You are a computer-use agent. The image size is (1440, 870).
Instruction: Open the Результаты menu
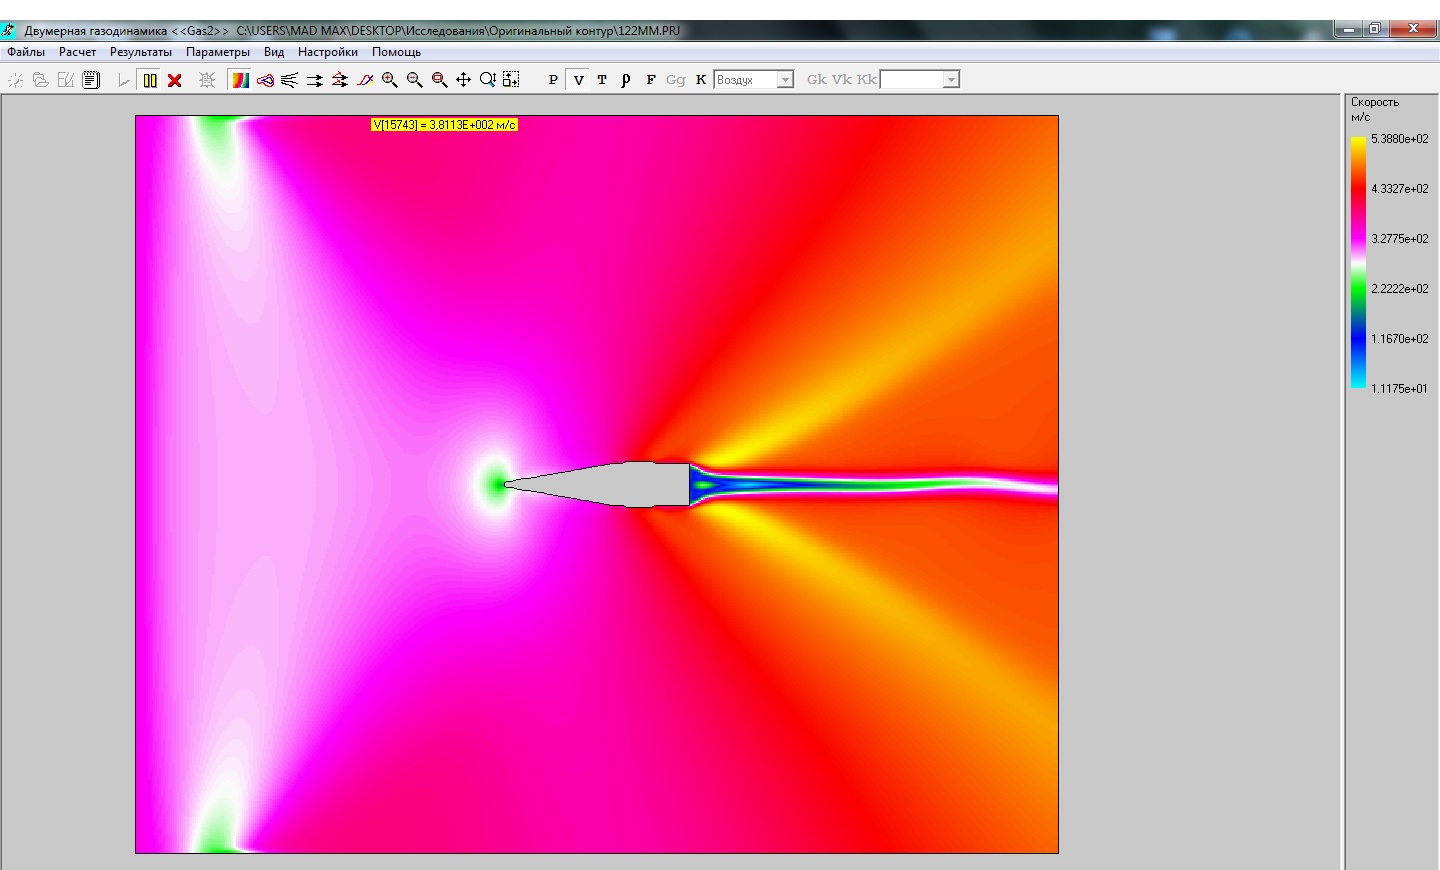click(x=140, y=52)
